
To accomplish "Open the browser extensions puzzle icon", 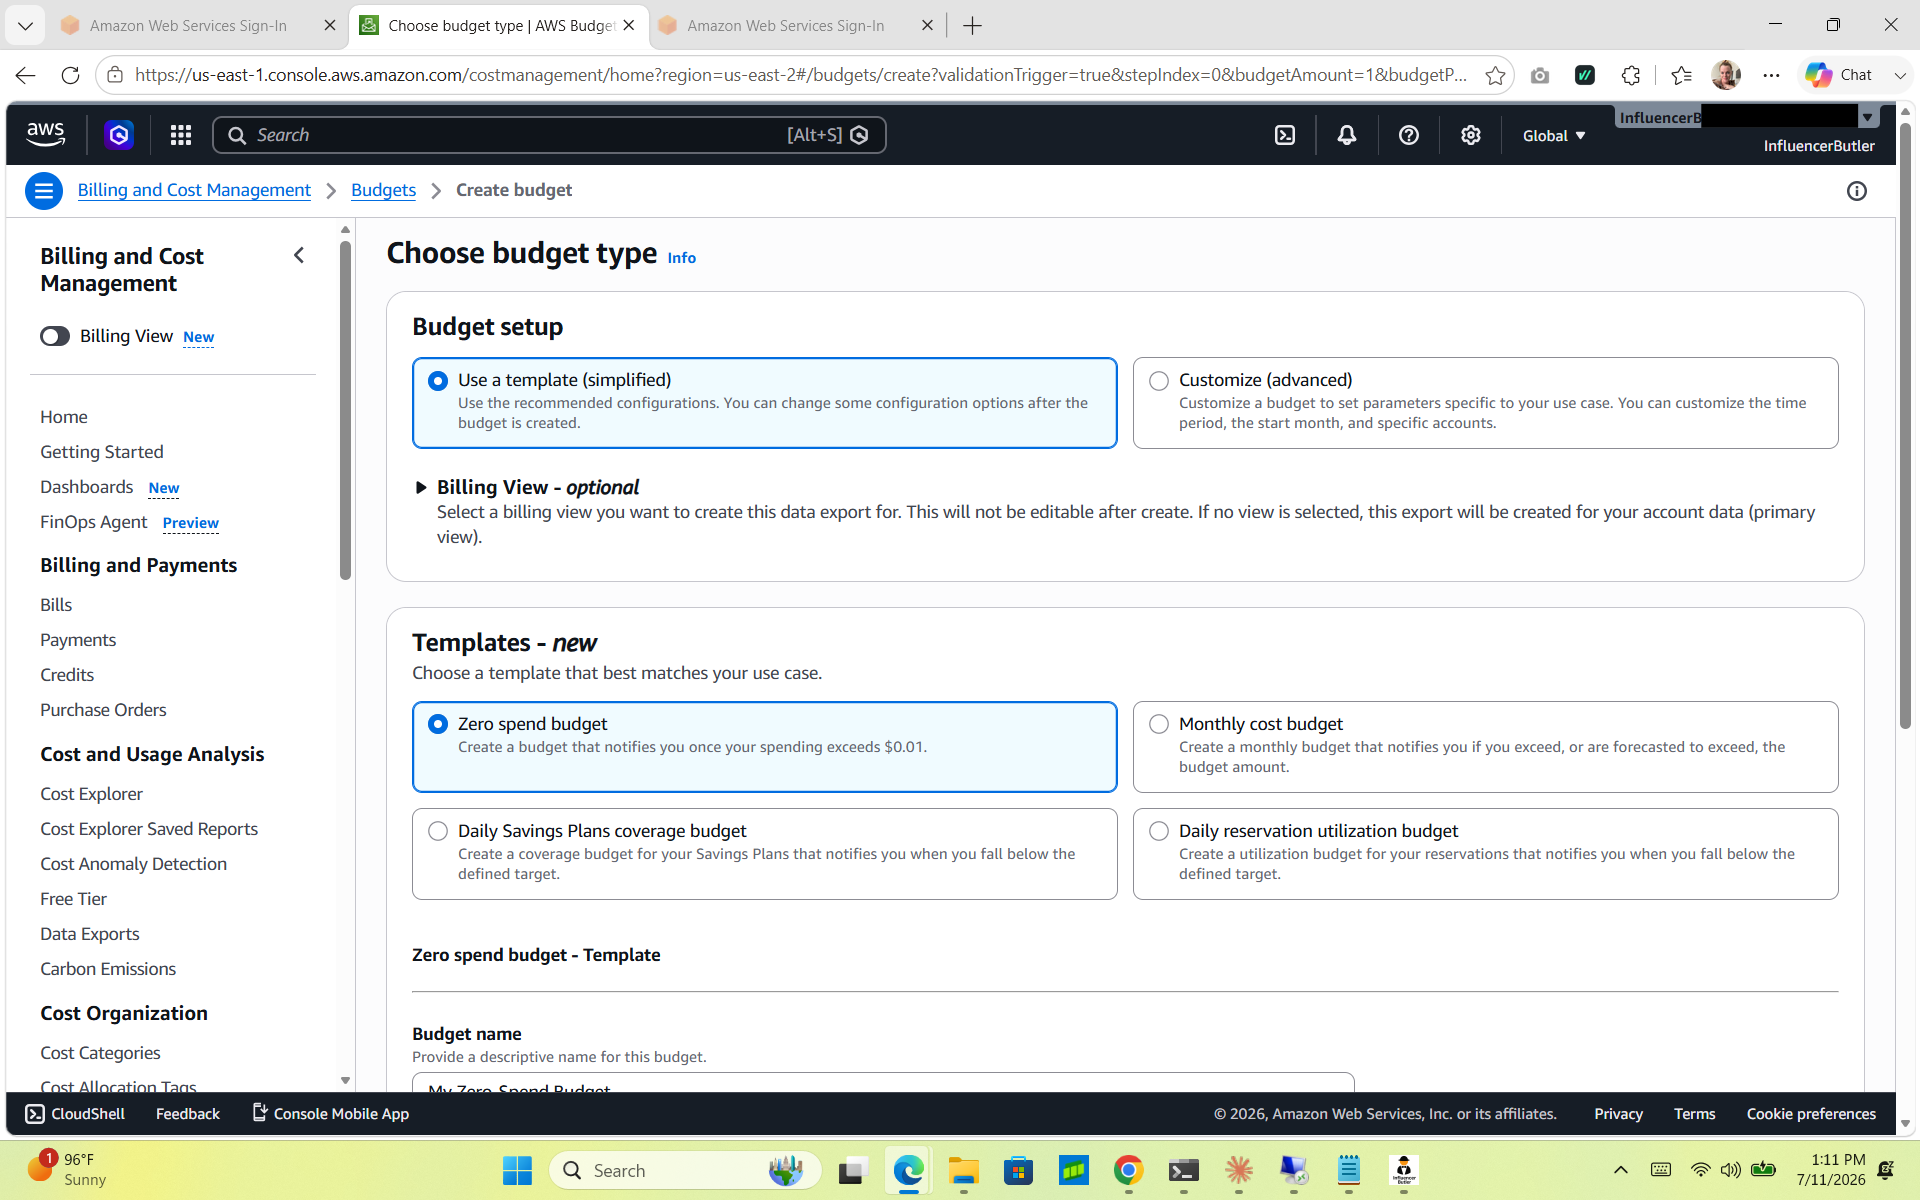I will click(1631, 75).
